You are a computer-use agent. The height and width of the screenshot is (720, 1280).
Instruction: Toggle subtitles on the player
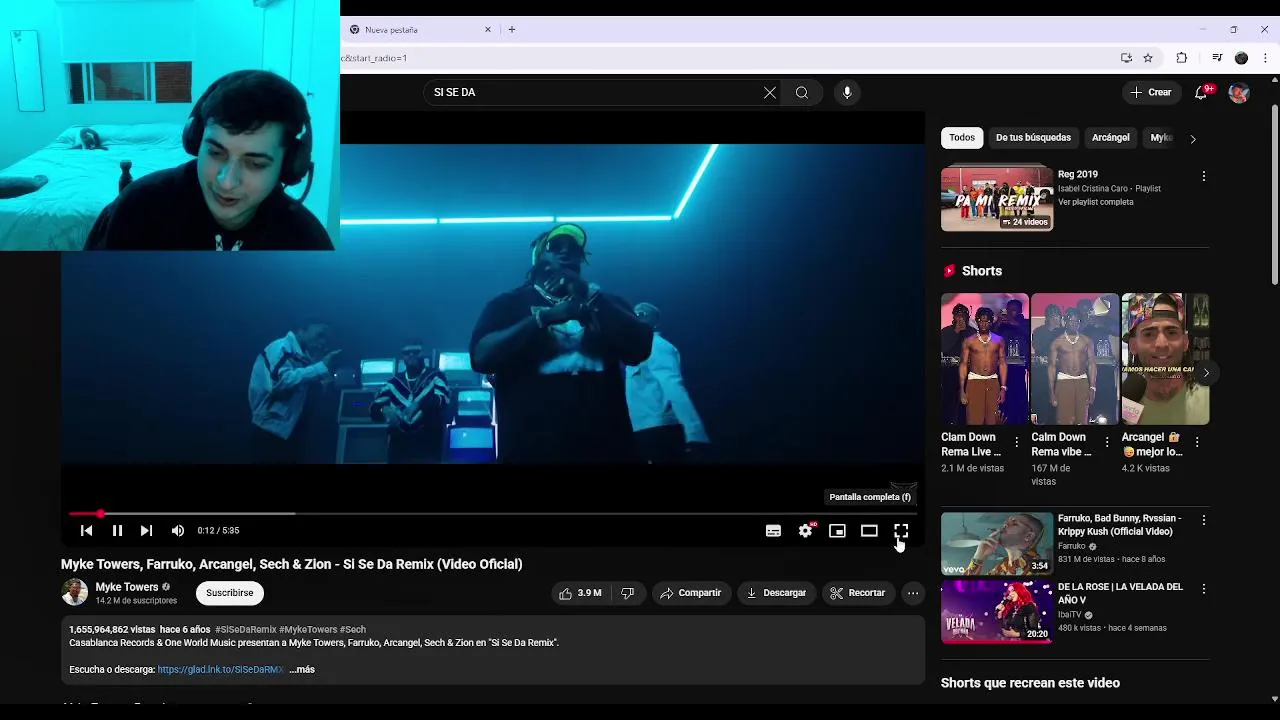point(773,531)
